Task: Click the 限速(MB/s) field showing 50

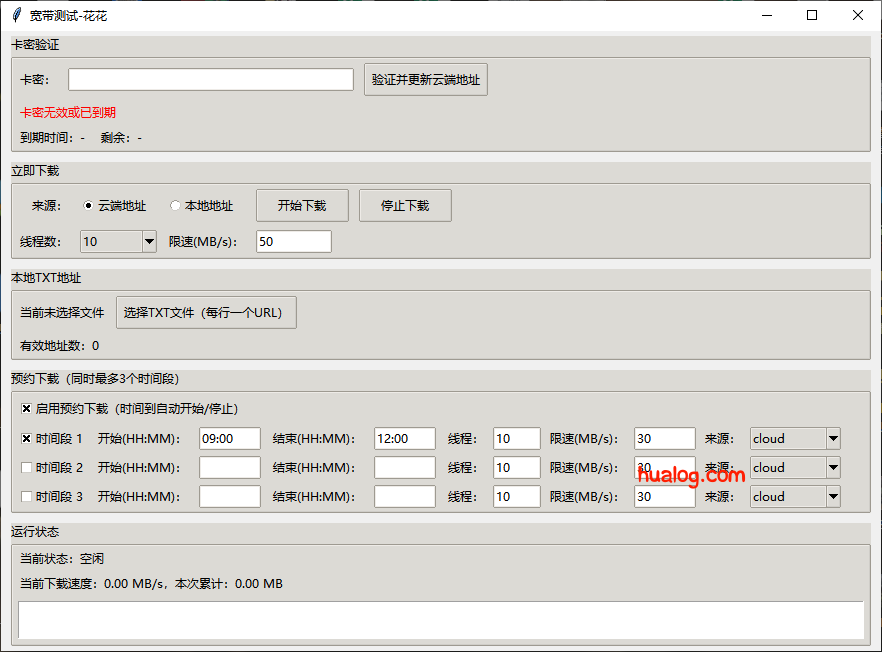Action: click(293, 241)
